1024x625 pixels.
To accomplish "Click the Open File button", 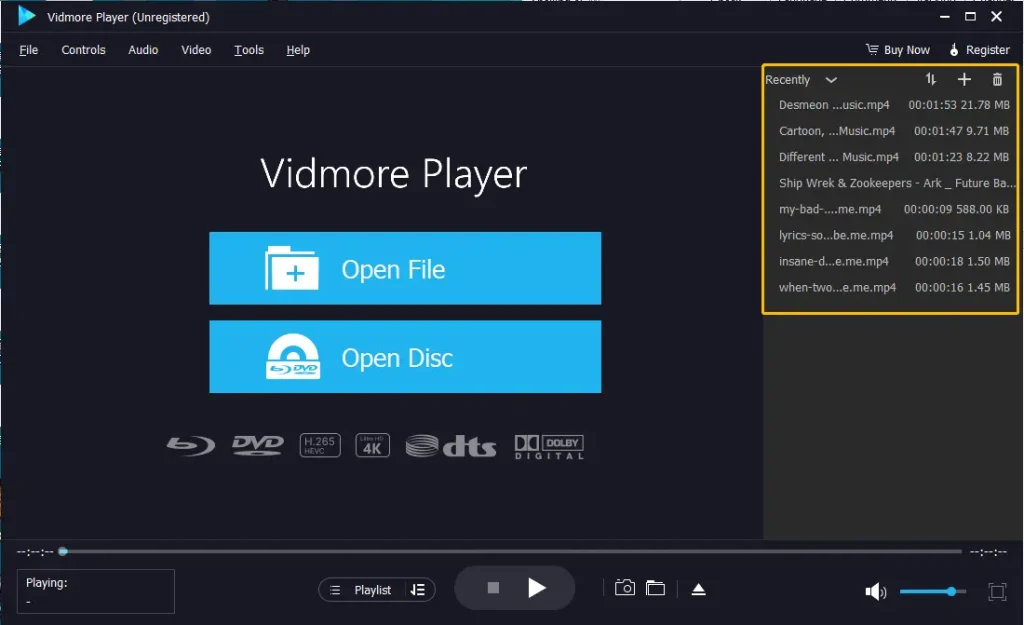I will point(405,268).
